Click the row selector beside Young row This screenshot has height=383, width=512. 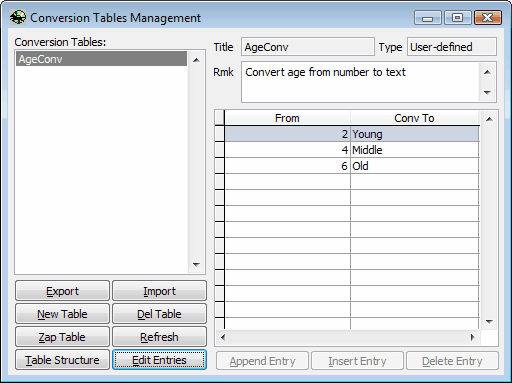pyautogui.click(x=219, y=134)
